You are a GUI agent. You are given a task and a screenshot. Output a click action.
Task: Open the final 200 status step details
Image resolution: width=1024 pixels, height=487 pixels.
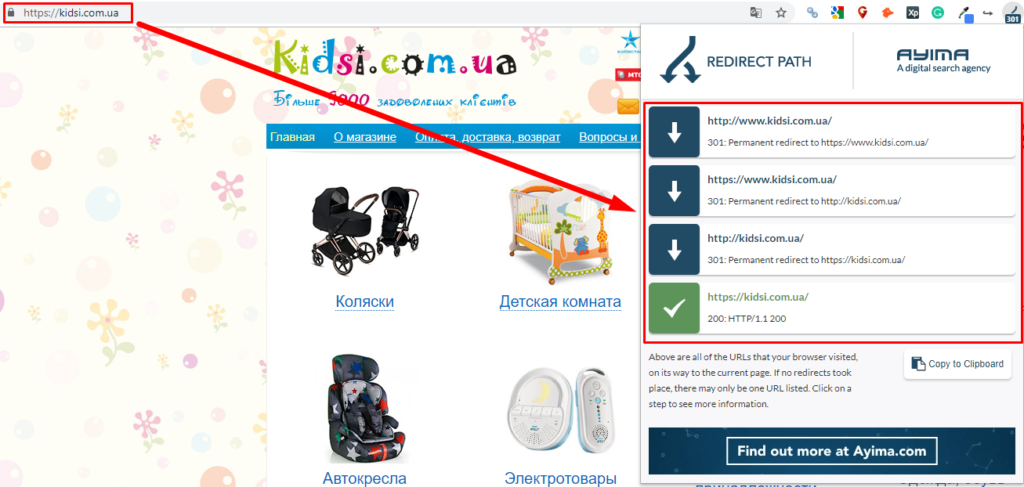[x=832, y=308]
